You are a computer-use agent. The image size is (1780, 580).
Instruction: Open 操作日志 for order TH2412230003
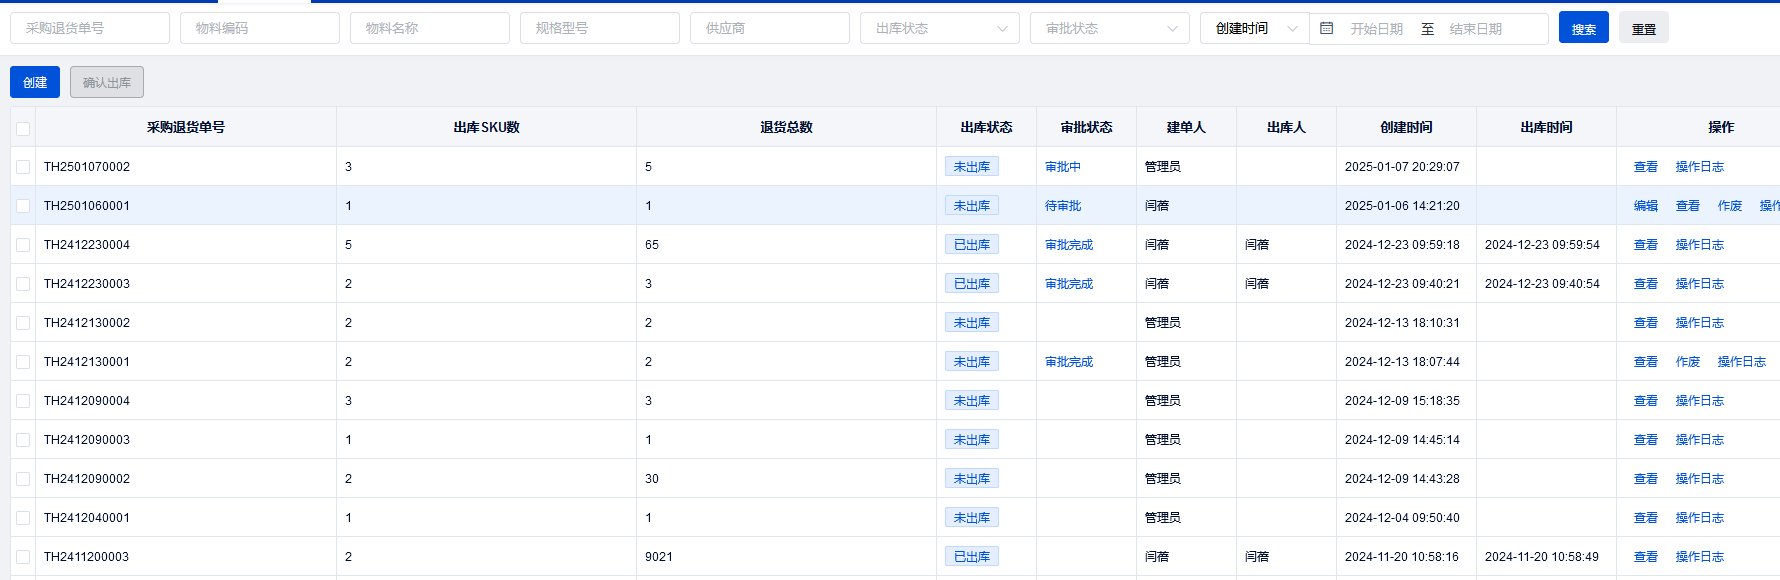pyautogui.click(x=1699, y=284)
